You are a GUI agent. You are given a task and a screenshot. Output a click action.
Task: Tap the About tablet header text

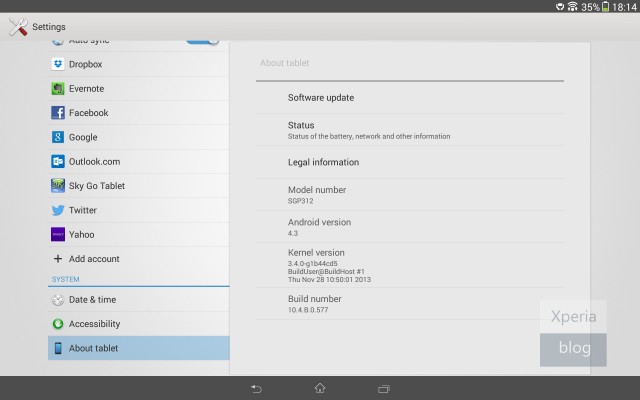pyautogui.click(x=284, y=63)
